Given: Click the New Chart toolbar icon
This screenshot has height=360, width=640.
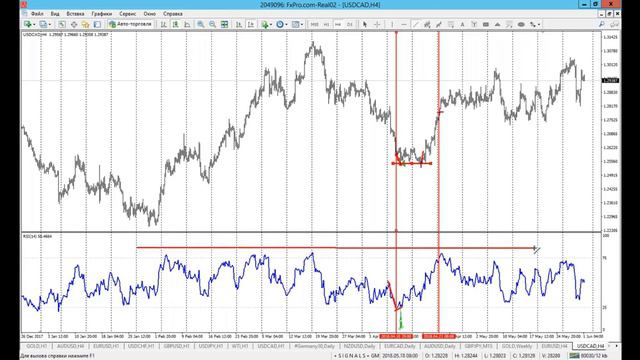Looking at the screenshot, I should [28, 24].
